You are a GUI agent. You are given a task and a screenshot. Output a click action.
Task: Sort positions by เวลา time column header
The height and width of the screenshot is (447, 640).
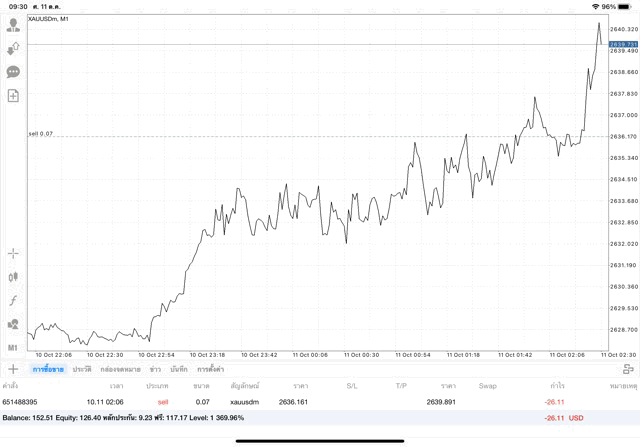tap(117, 385)
